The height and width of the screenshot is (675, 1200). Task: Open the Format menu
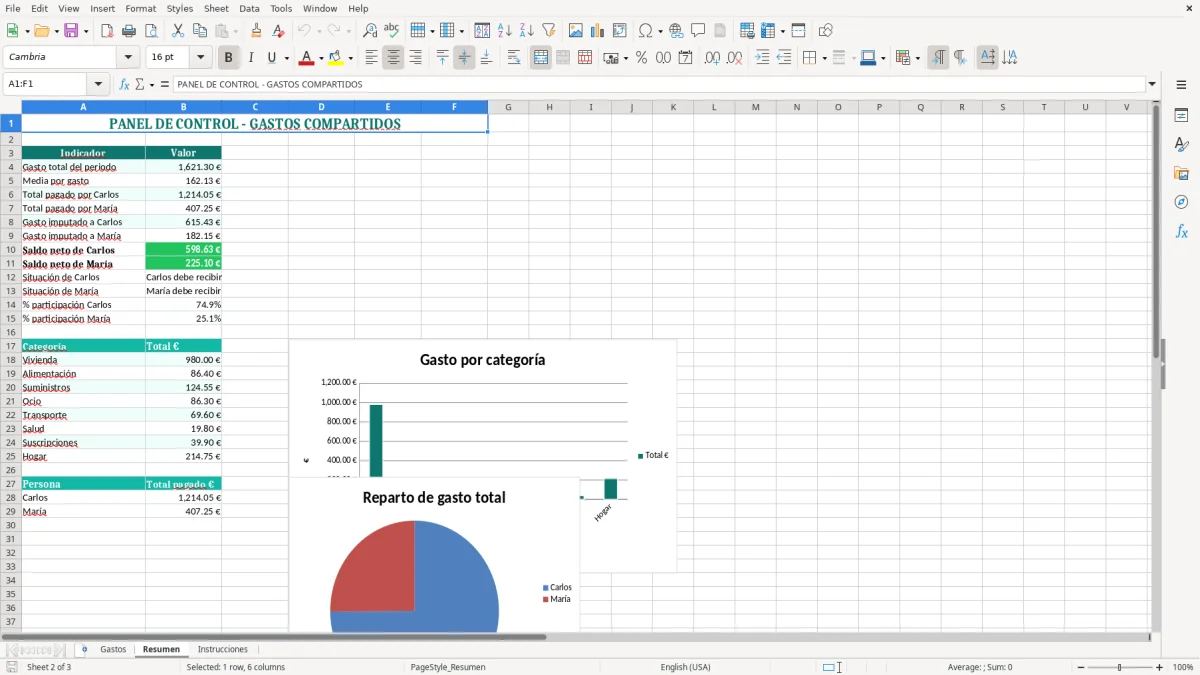click(x=140, y=8)
